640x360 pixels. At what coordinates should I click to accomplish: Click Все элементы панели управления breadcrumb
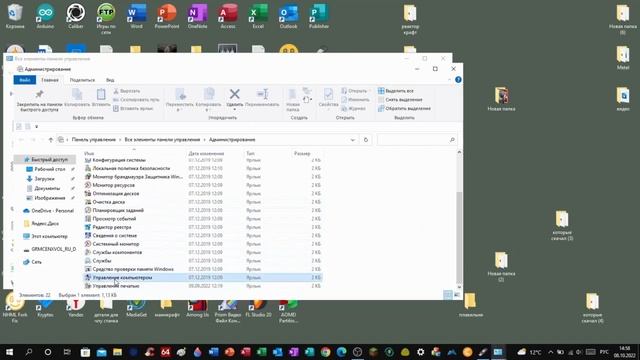pos(162,140)
